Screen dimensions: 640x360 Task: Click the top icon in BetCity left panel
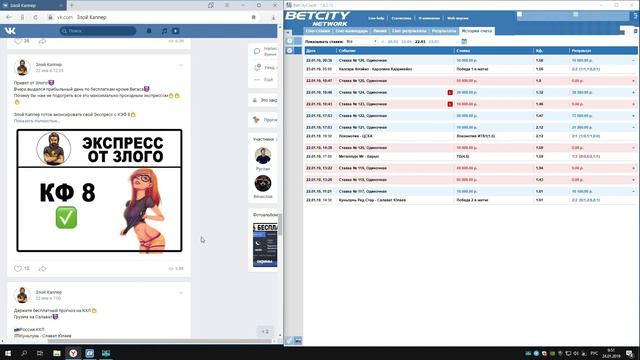click(x=289, y=41)
